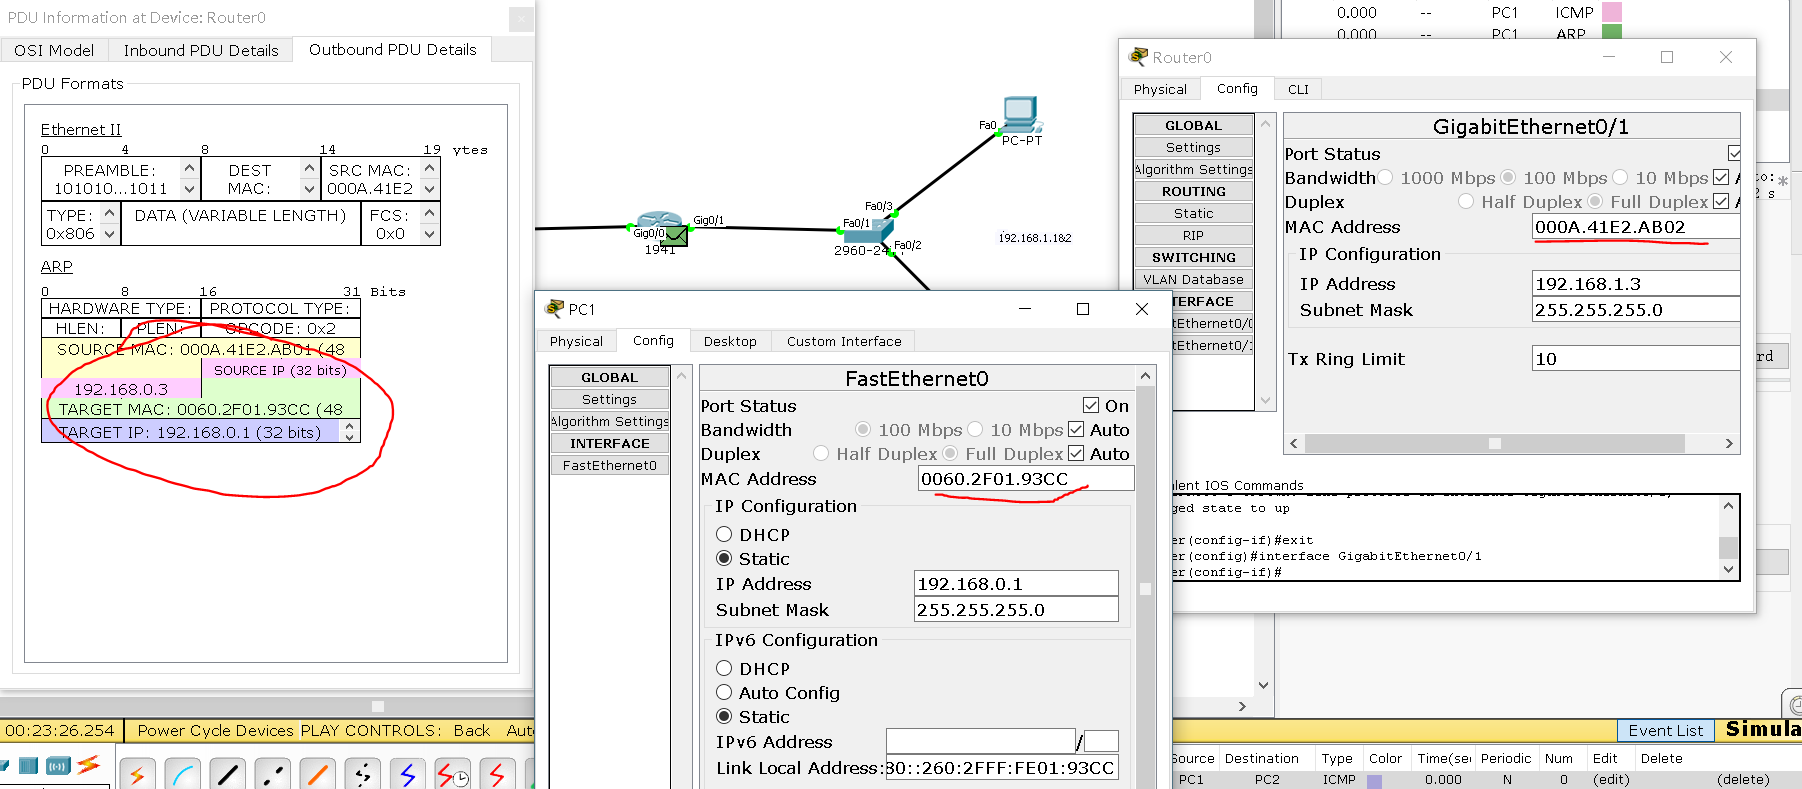Select DHCP under PC1 IP Configuration
1802x789 pixels.
click(x=724, y=534)
